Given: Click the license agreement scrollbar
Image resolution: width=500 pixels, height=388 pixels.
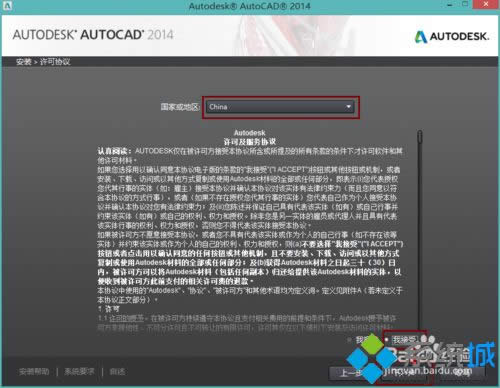Looking at the screenshot, I should point(420,230).
